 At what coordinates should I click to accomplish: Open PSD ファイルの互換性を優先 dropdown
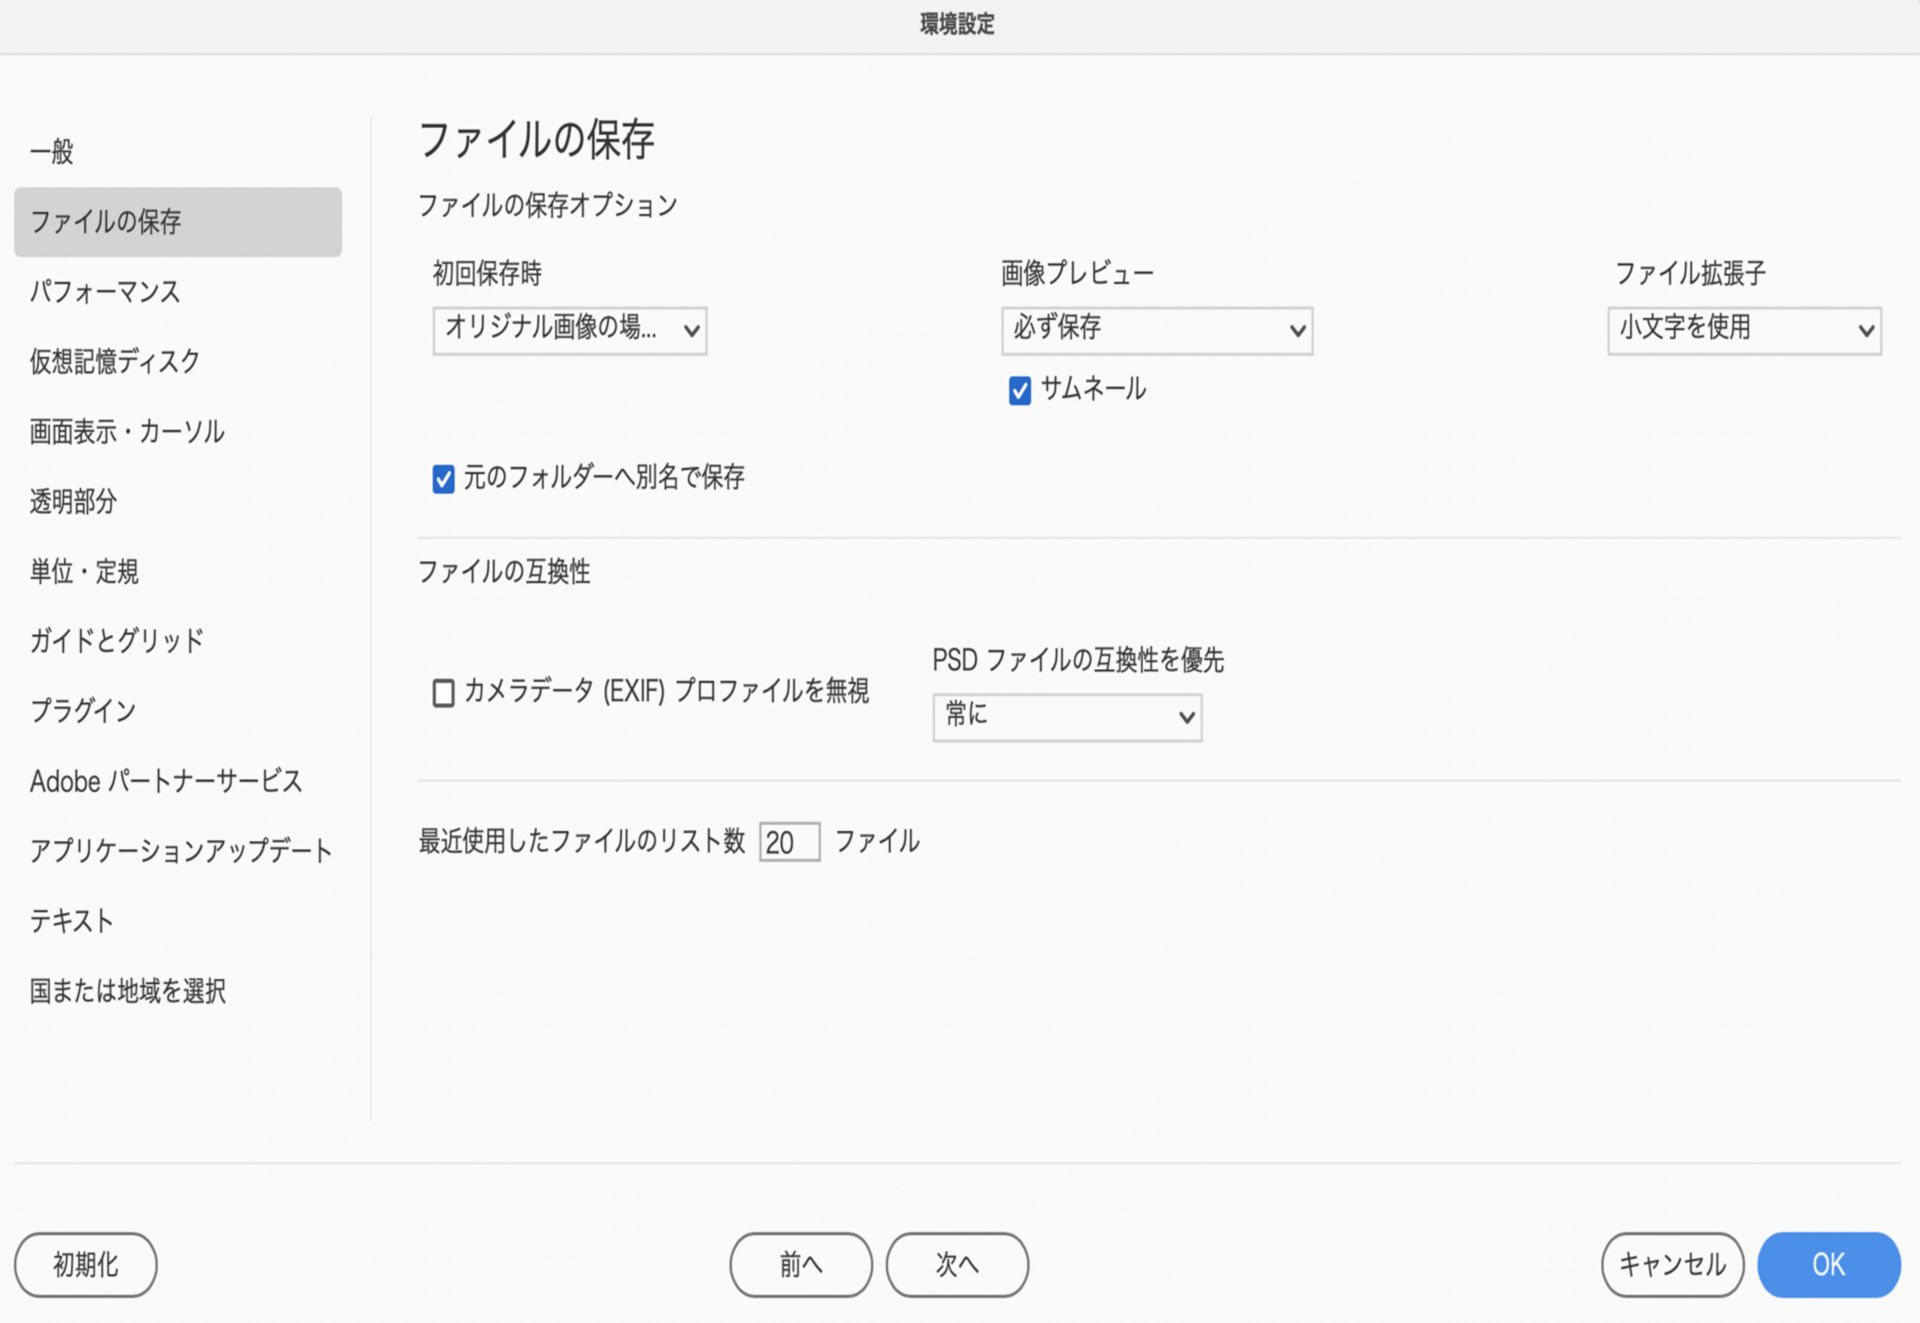click(1066, 717)
